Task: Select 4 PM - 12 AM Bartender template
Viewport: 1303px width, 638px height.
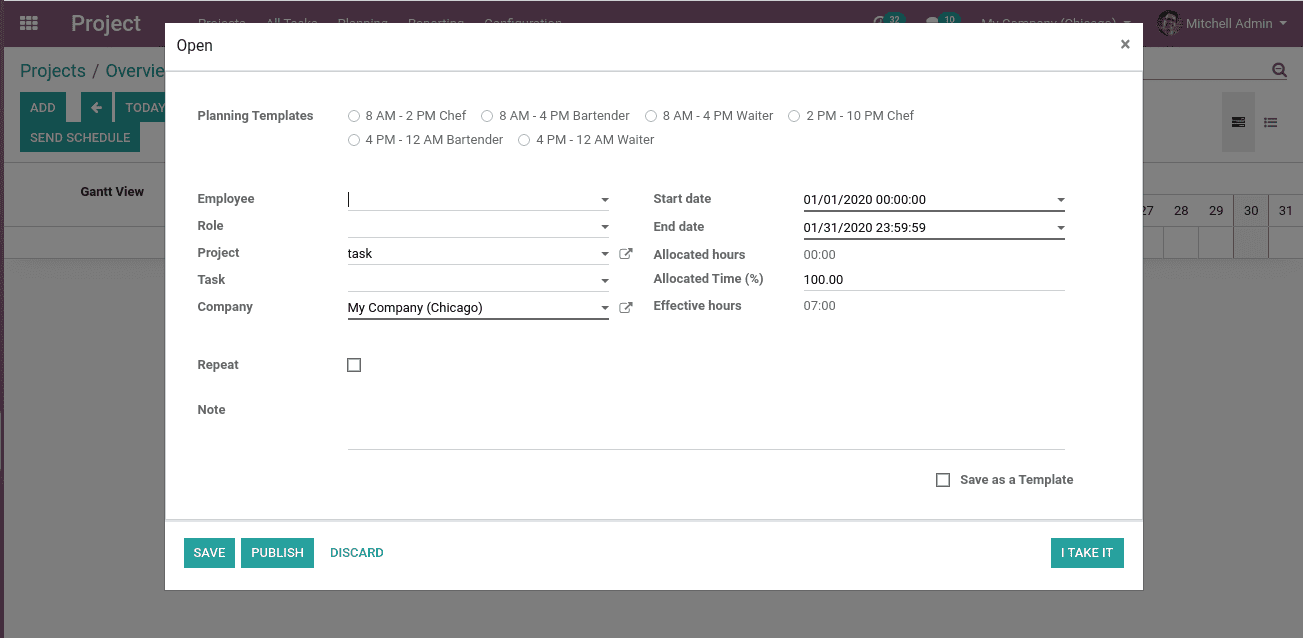Action: 354,140
